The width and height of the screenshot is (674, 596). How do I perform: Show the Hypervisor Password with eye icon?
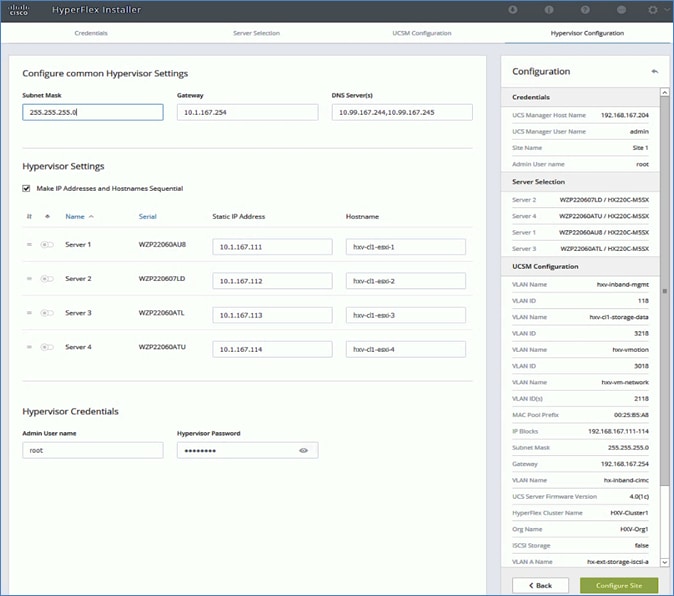302,451
